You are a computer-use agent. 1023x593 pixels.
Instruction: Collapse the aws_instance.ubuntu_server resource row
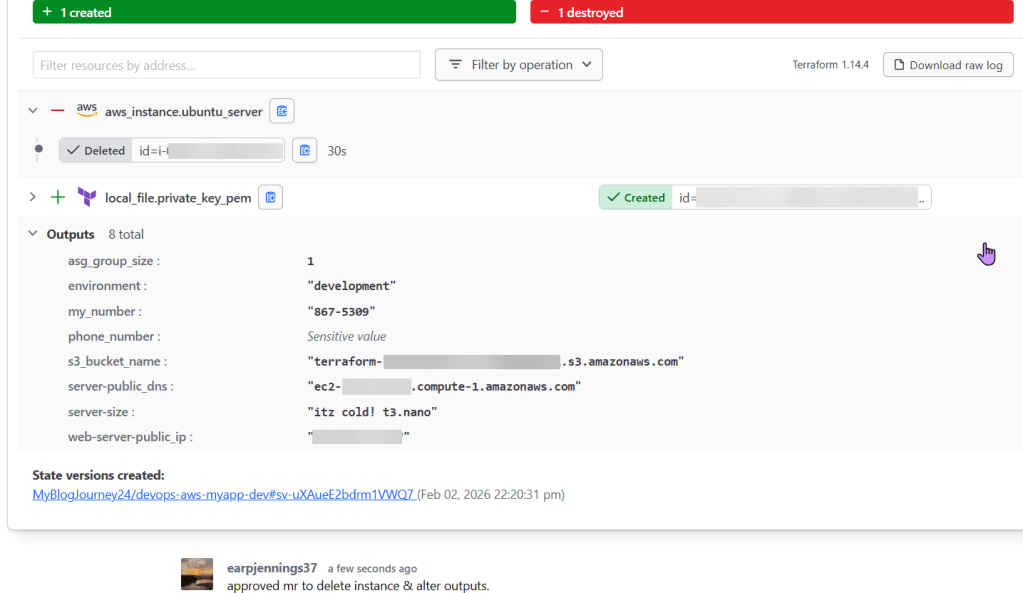[x=33, y=111]
